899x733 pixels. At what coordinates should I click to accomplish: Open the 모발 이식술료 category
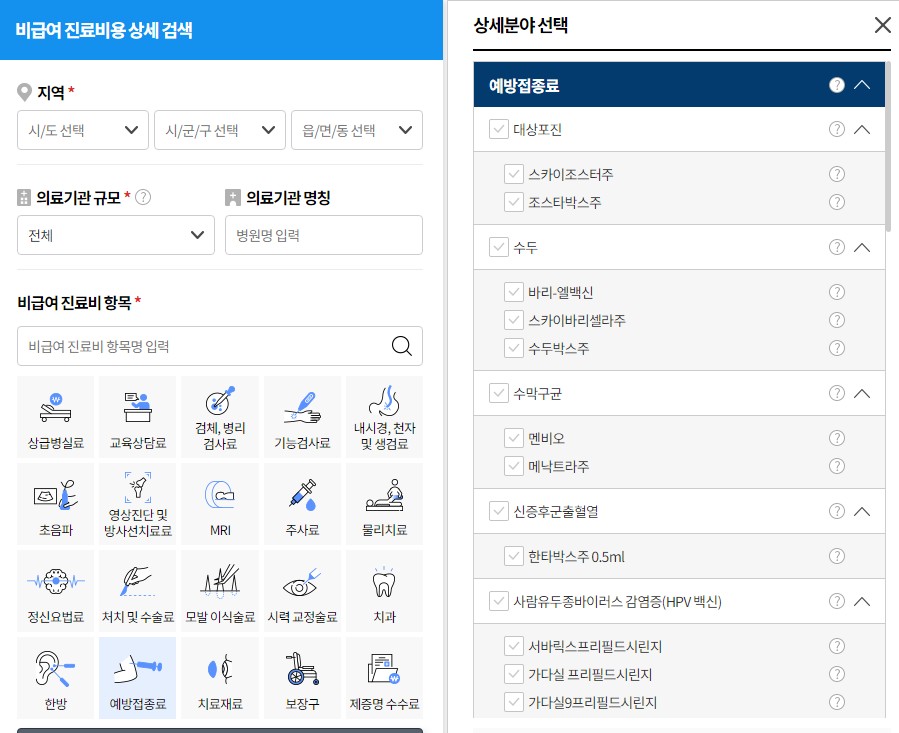click(x=220, y=591)
